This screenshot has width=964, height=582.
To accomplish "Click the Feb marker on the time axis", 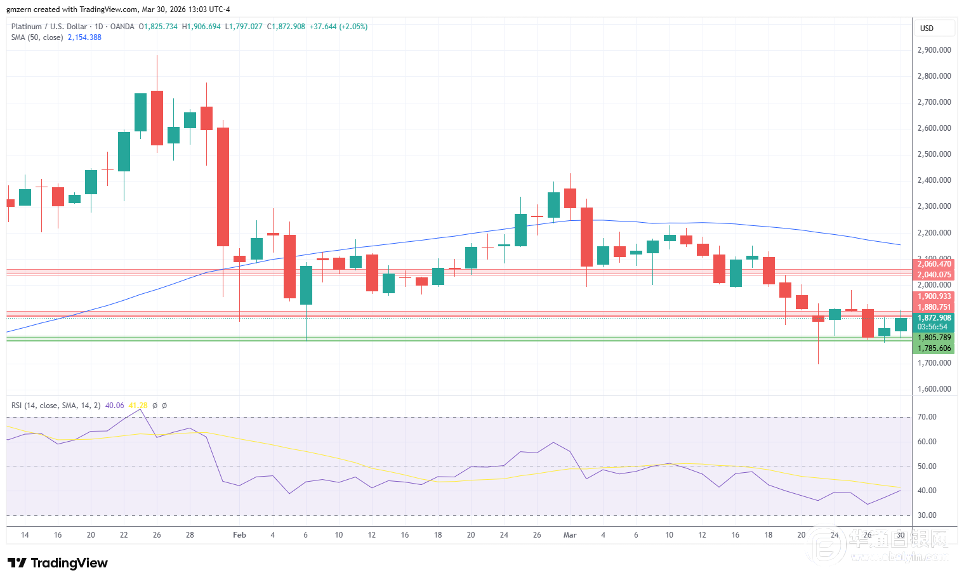I will 238,535.
